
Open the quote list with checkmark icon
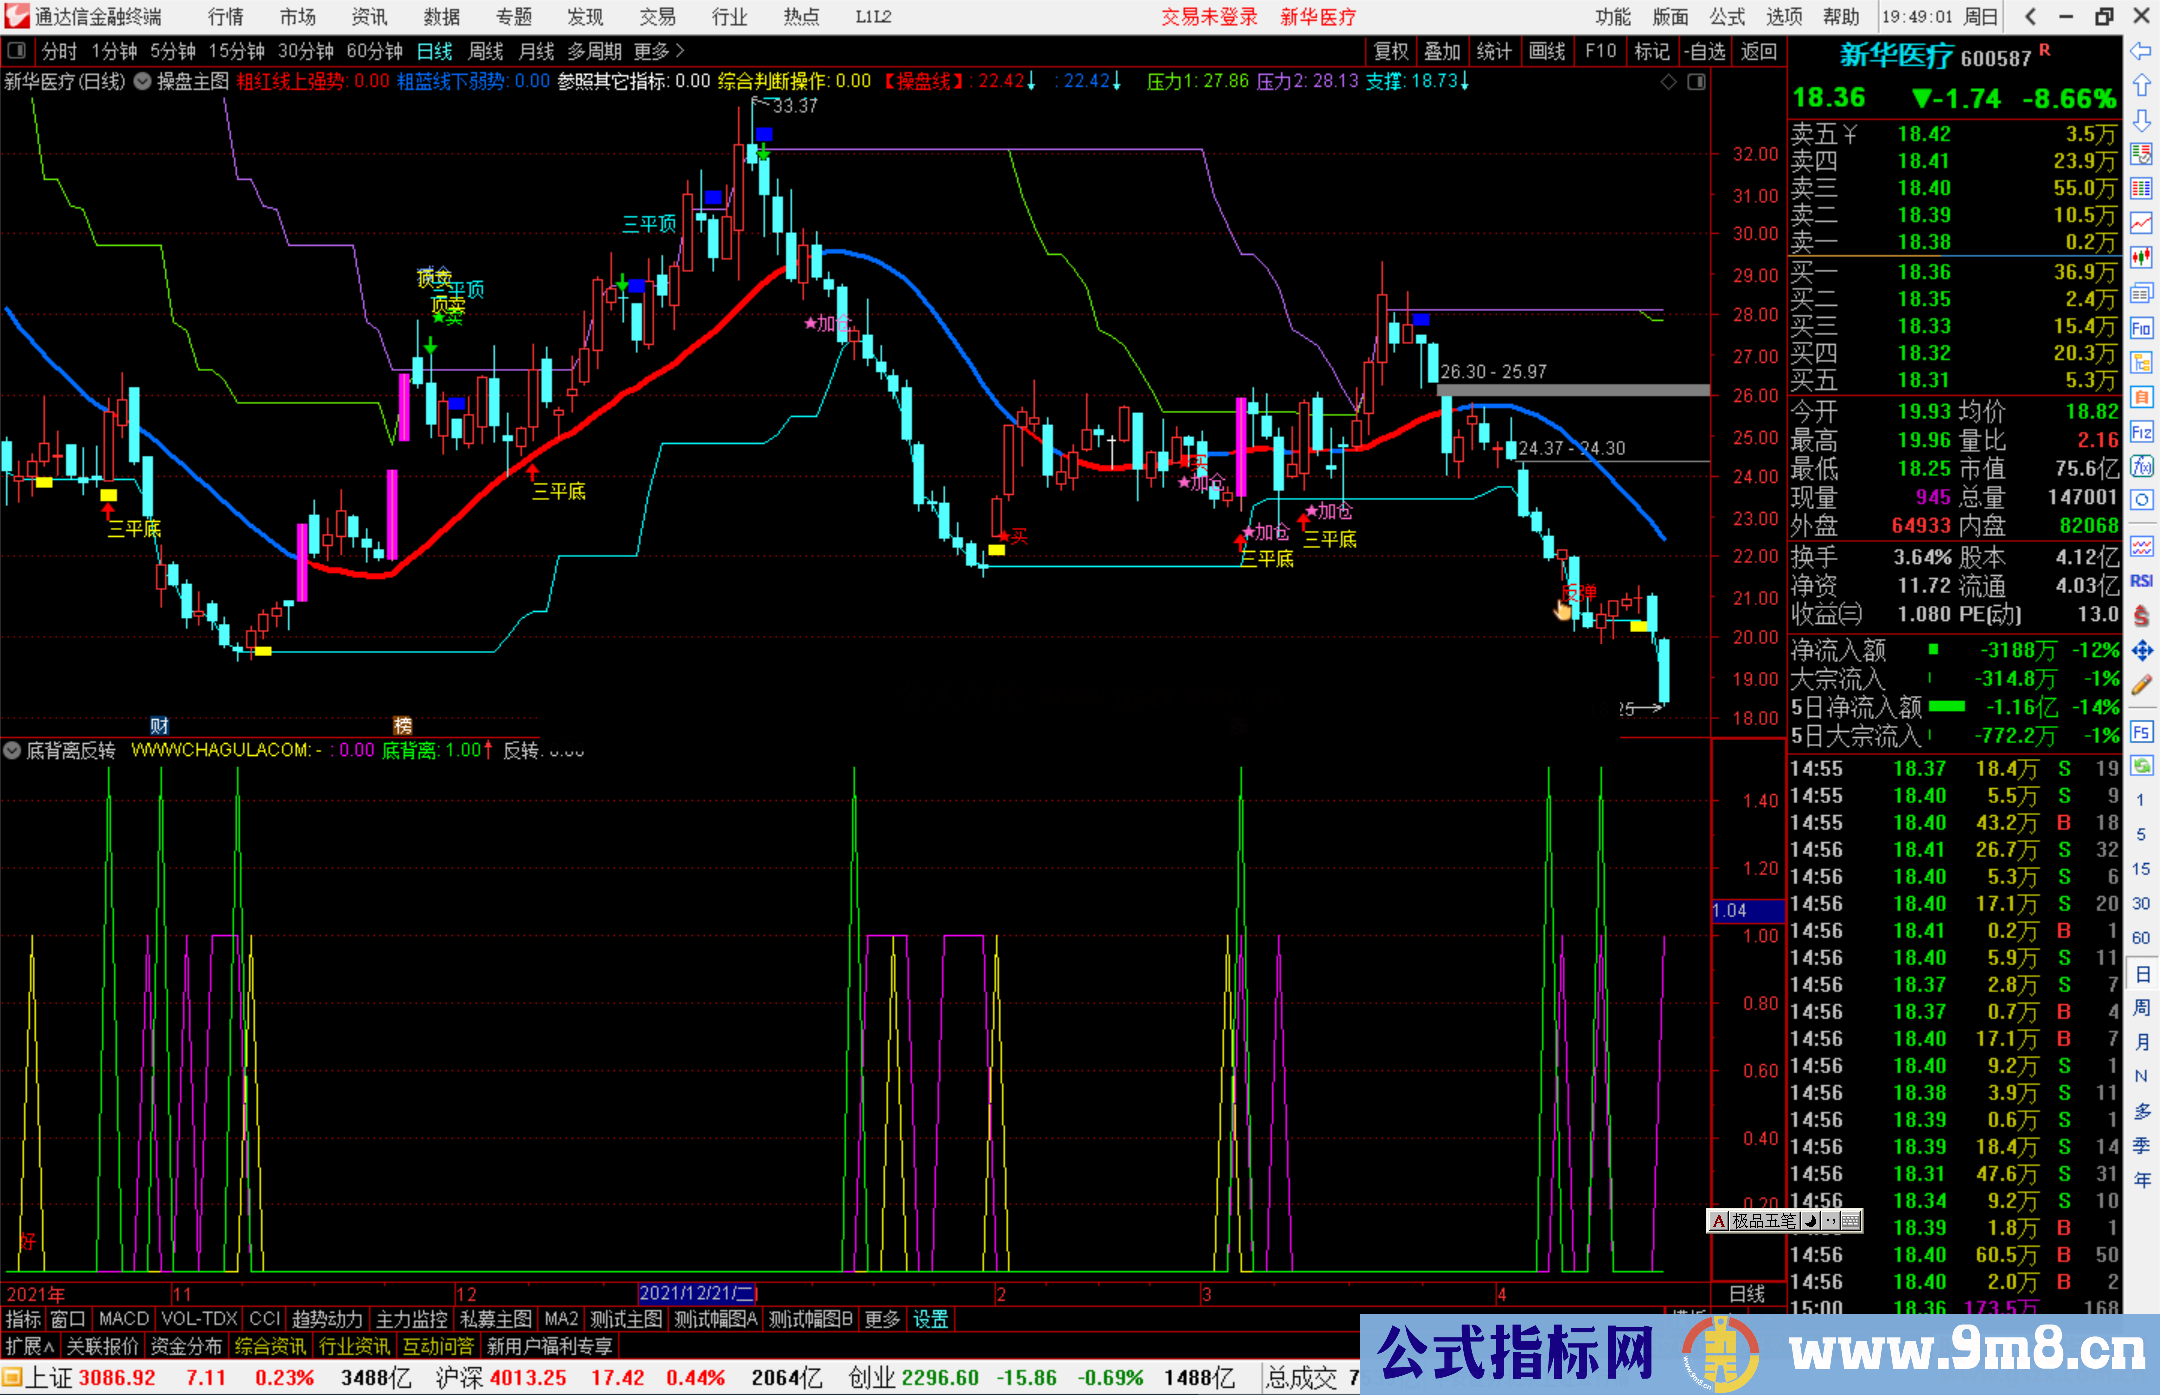point(2141,154)
